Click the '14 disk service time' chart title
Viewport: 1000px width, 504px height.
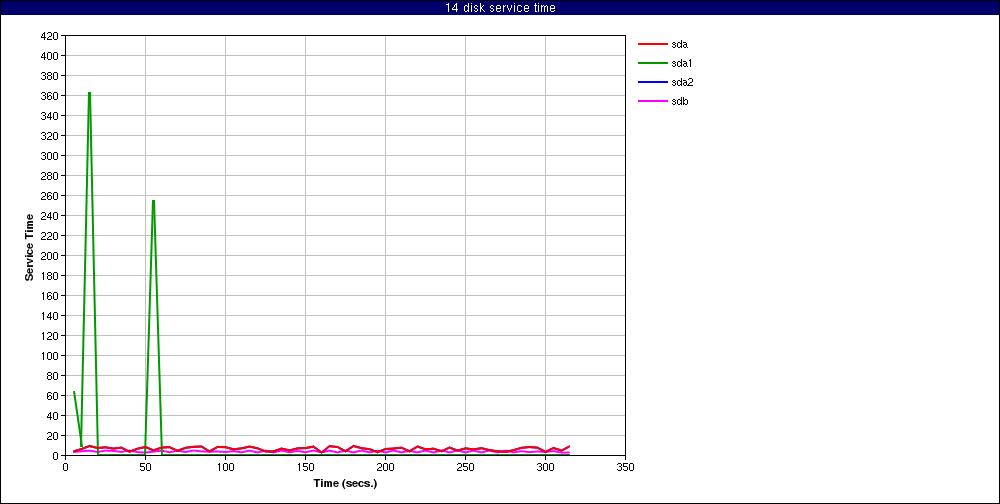[500, 8]
